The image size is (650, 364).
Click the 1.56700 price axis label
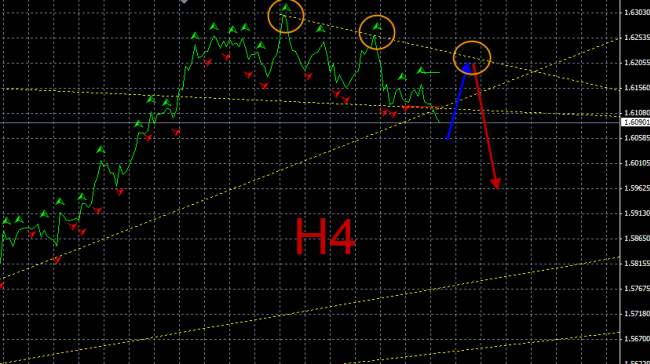coord(637,339)
